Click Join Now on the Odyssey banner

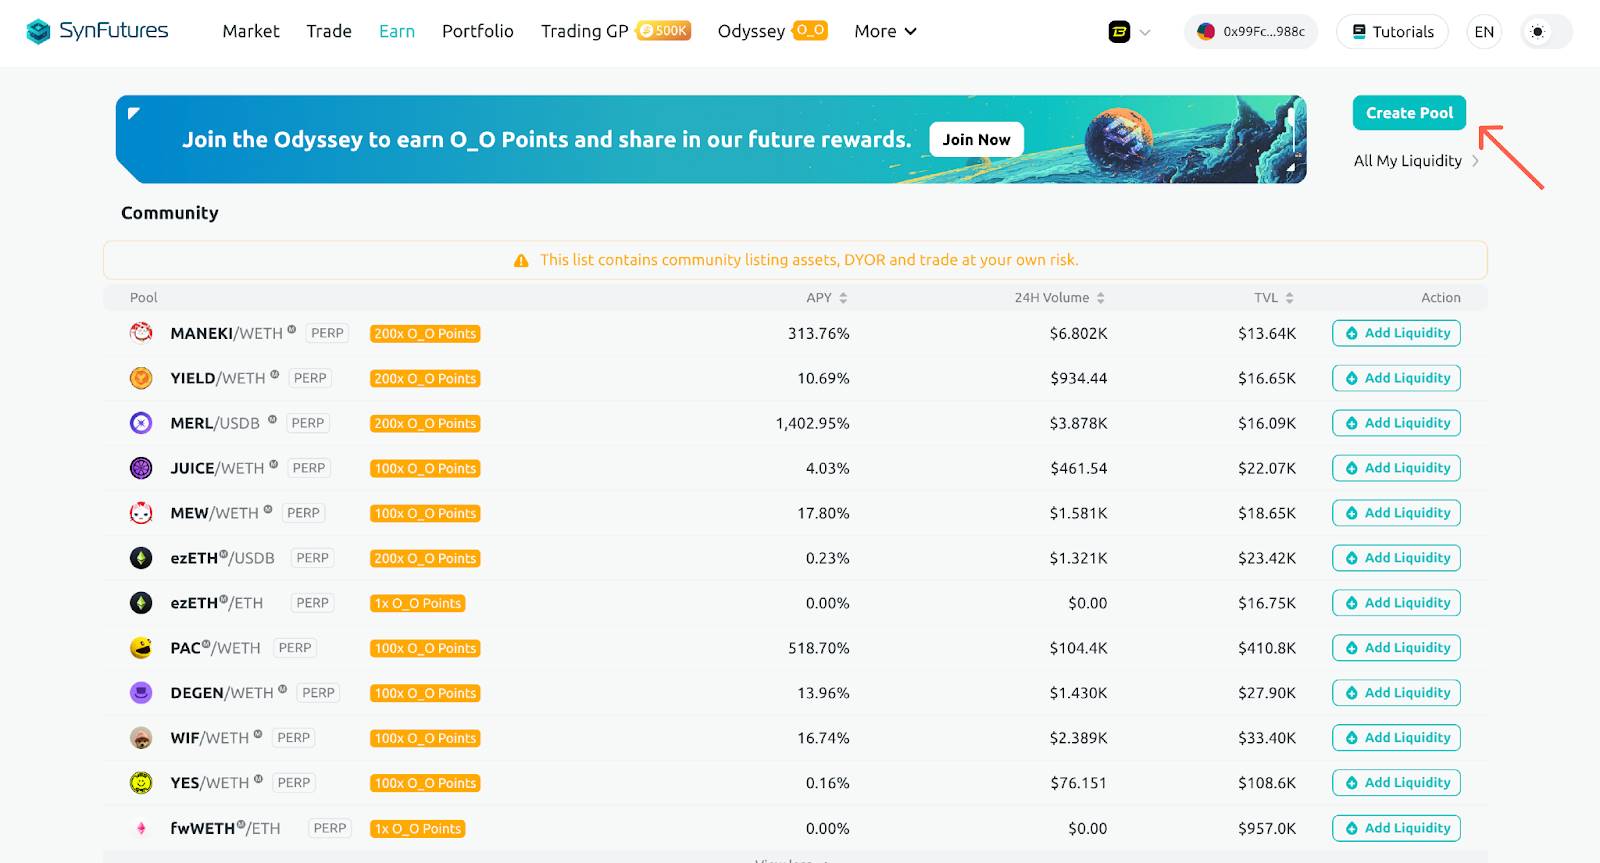pyautogui.click(x=976, y=140)
